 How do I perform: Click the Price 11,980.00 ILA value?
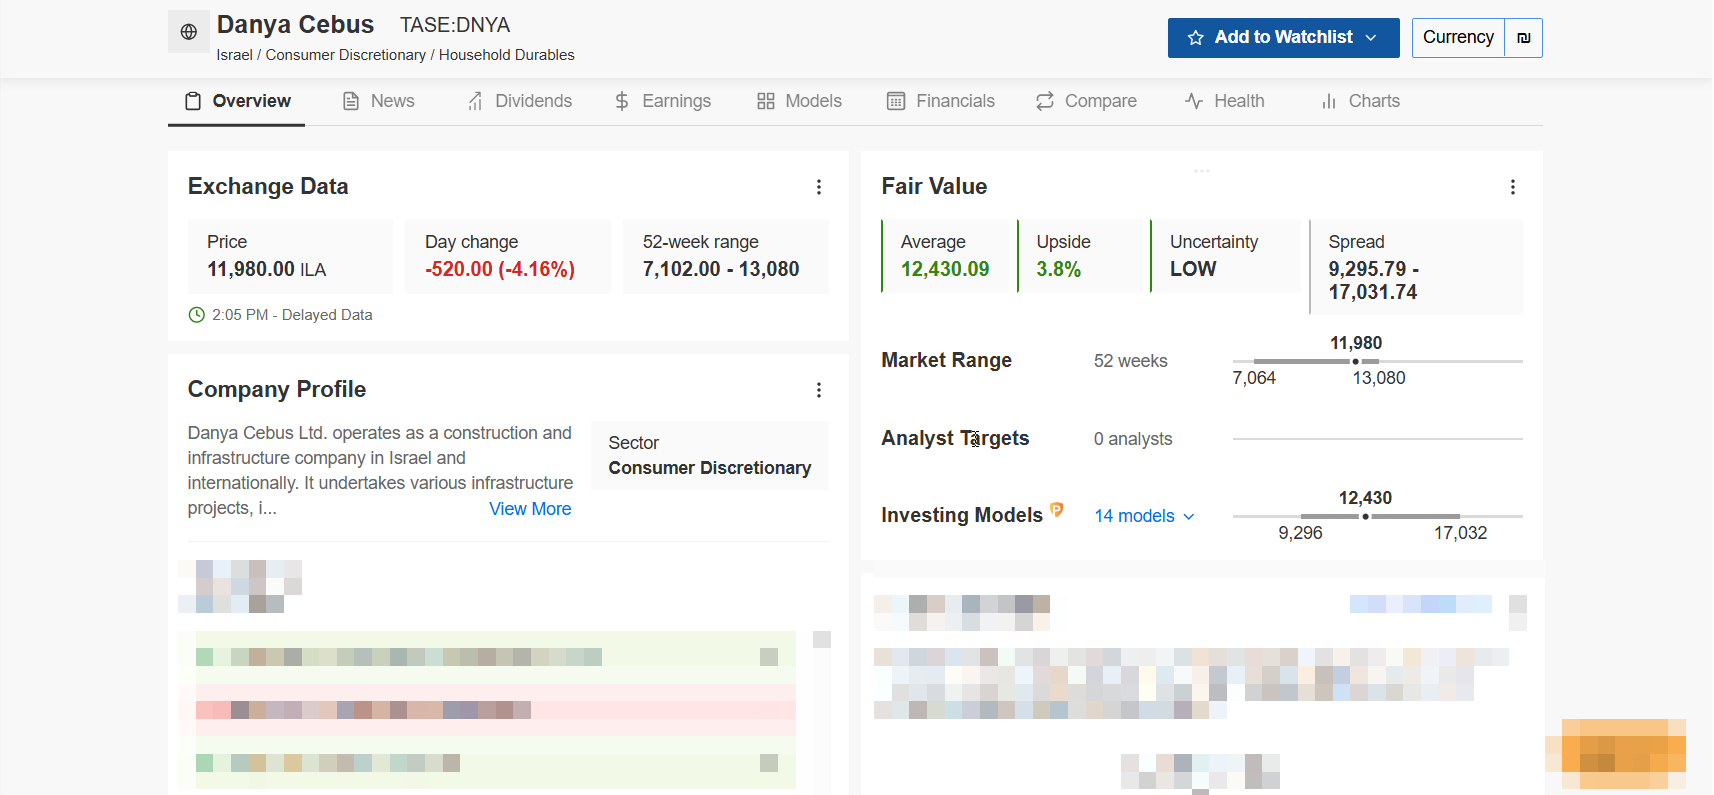[267, 269]
